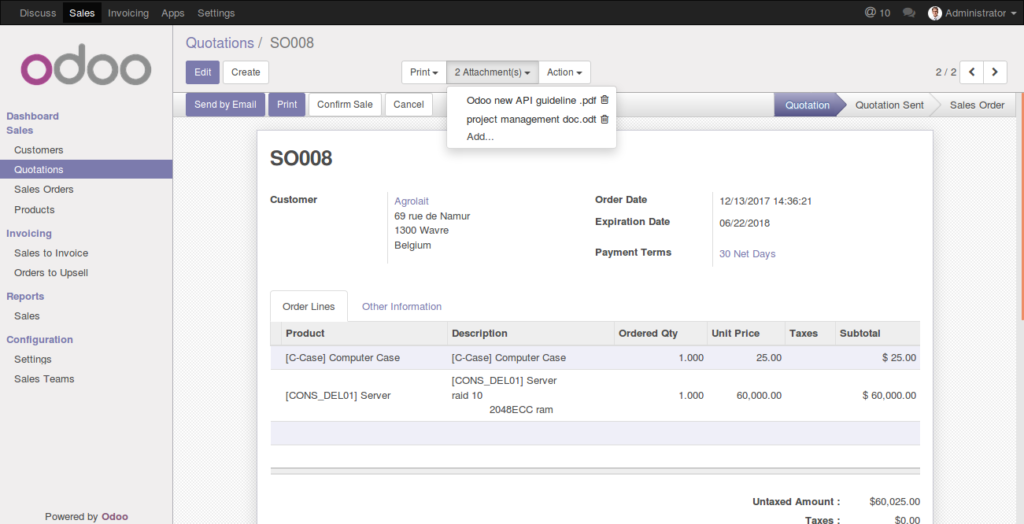
Task: Go back to Quotations breadcrumb
Action: [x=219, y=43]
